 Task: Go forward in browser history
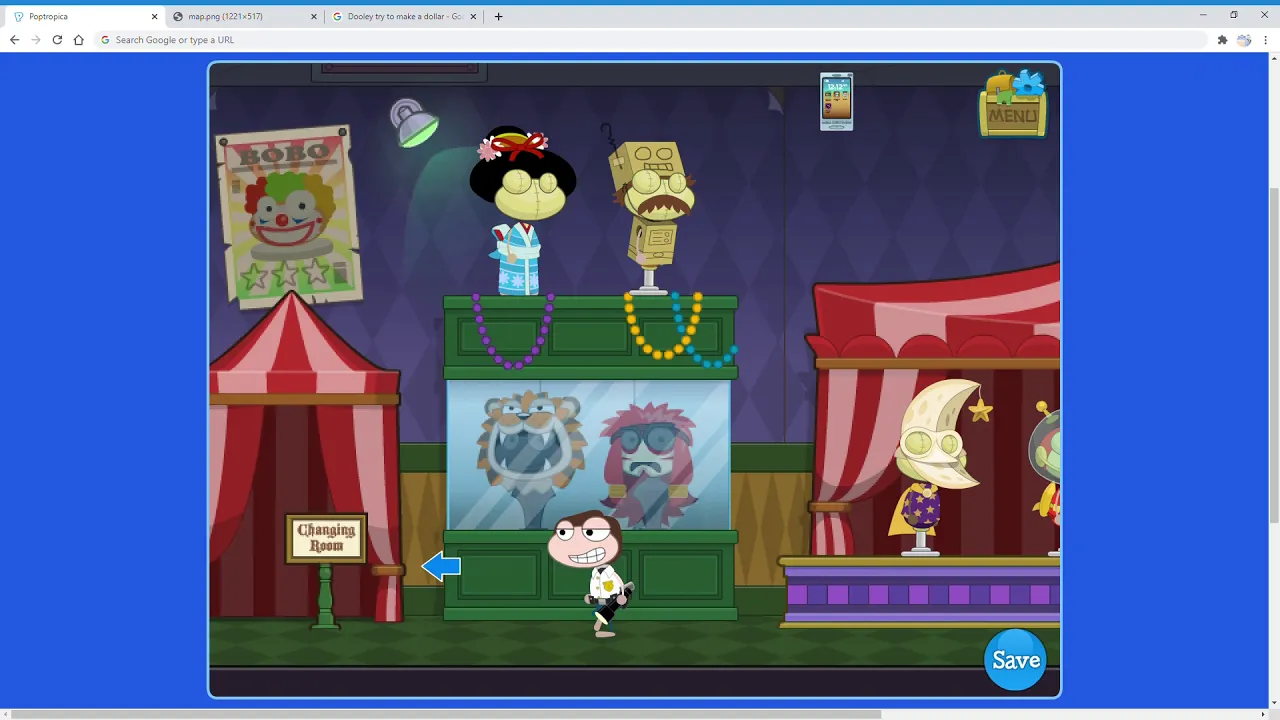[x=36, y=40]
